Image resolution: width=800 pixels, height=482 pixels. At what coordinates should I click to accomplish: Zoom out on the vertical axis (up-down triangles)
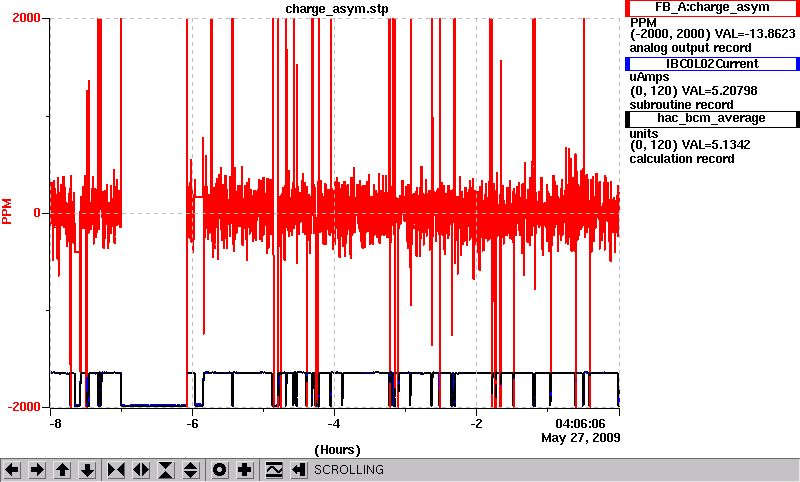pos(191,470)
